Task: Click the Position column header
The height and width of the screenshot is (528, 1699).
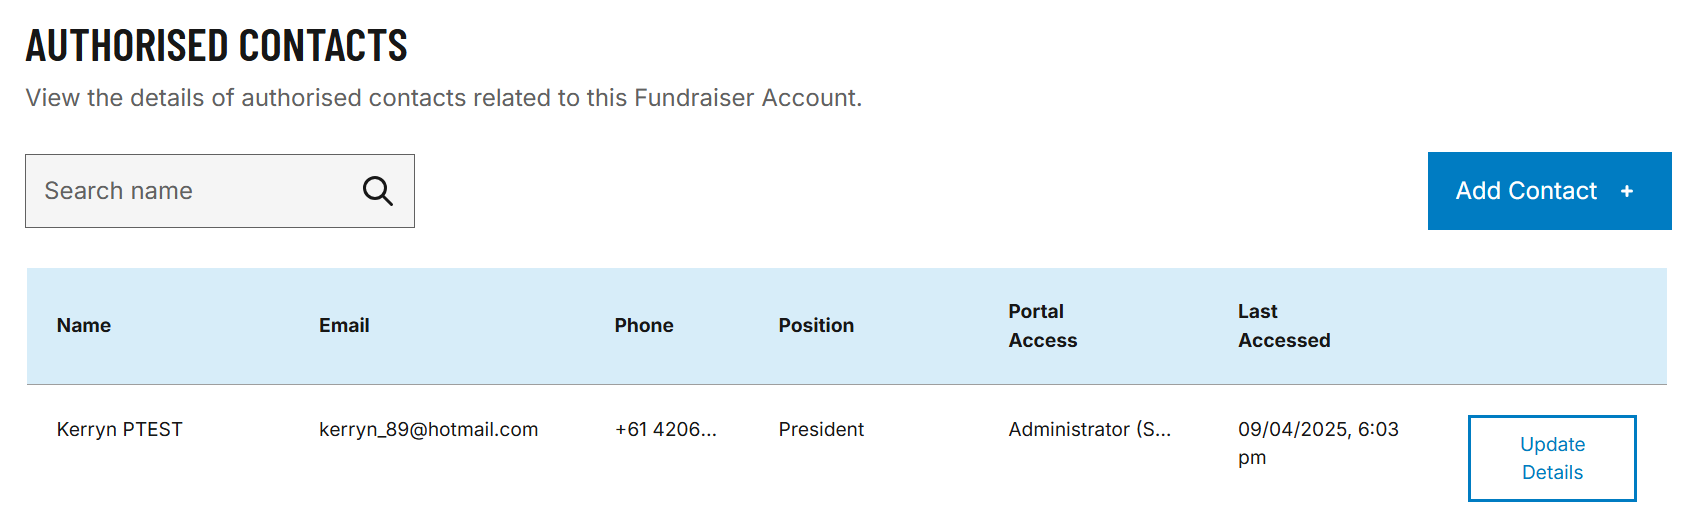Action: (x=816, y=326)
